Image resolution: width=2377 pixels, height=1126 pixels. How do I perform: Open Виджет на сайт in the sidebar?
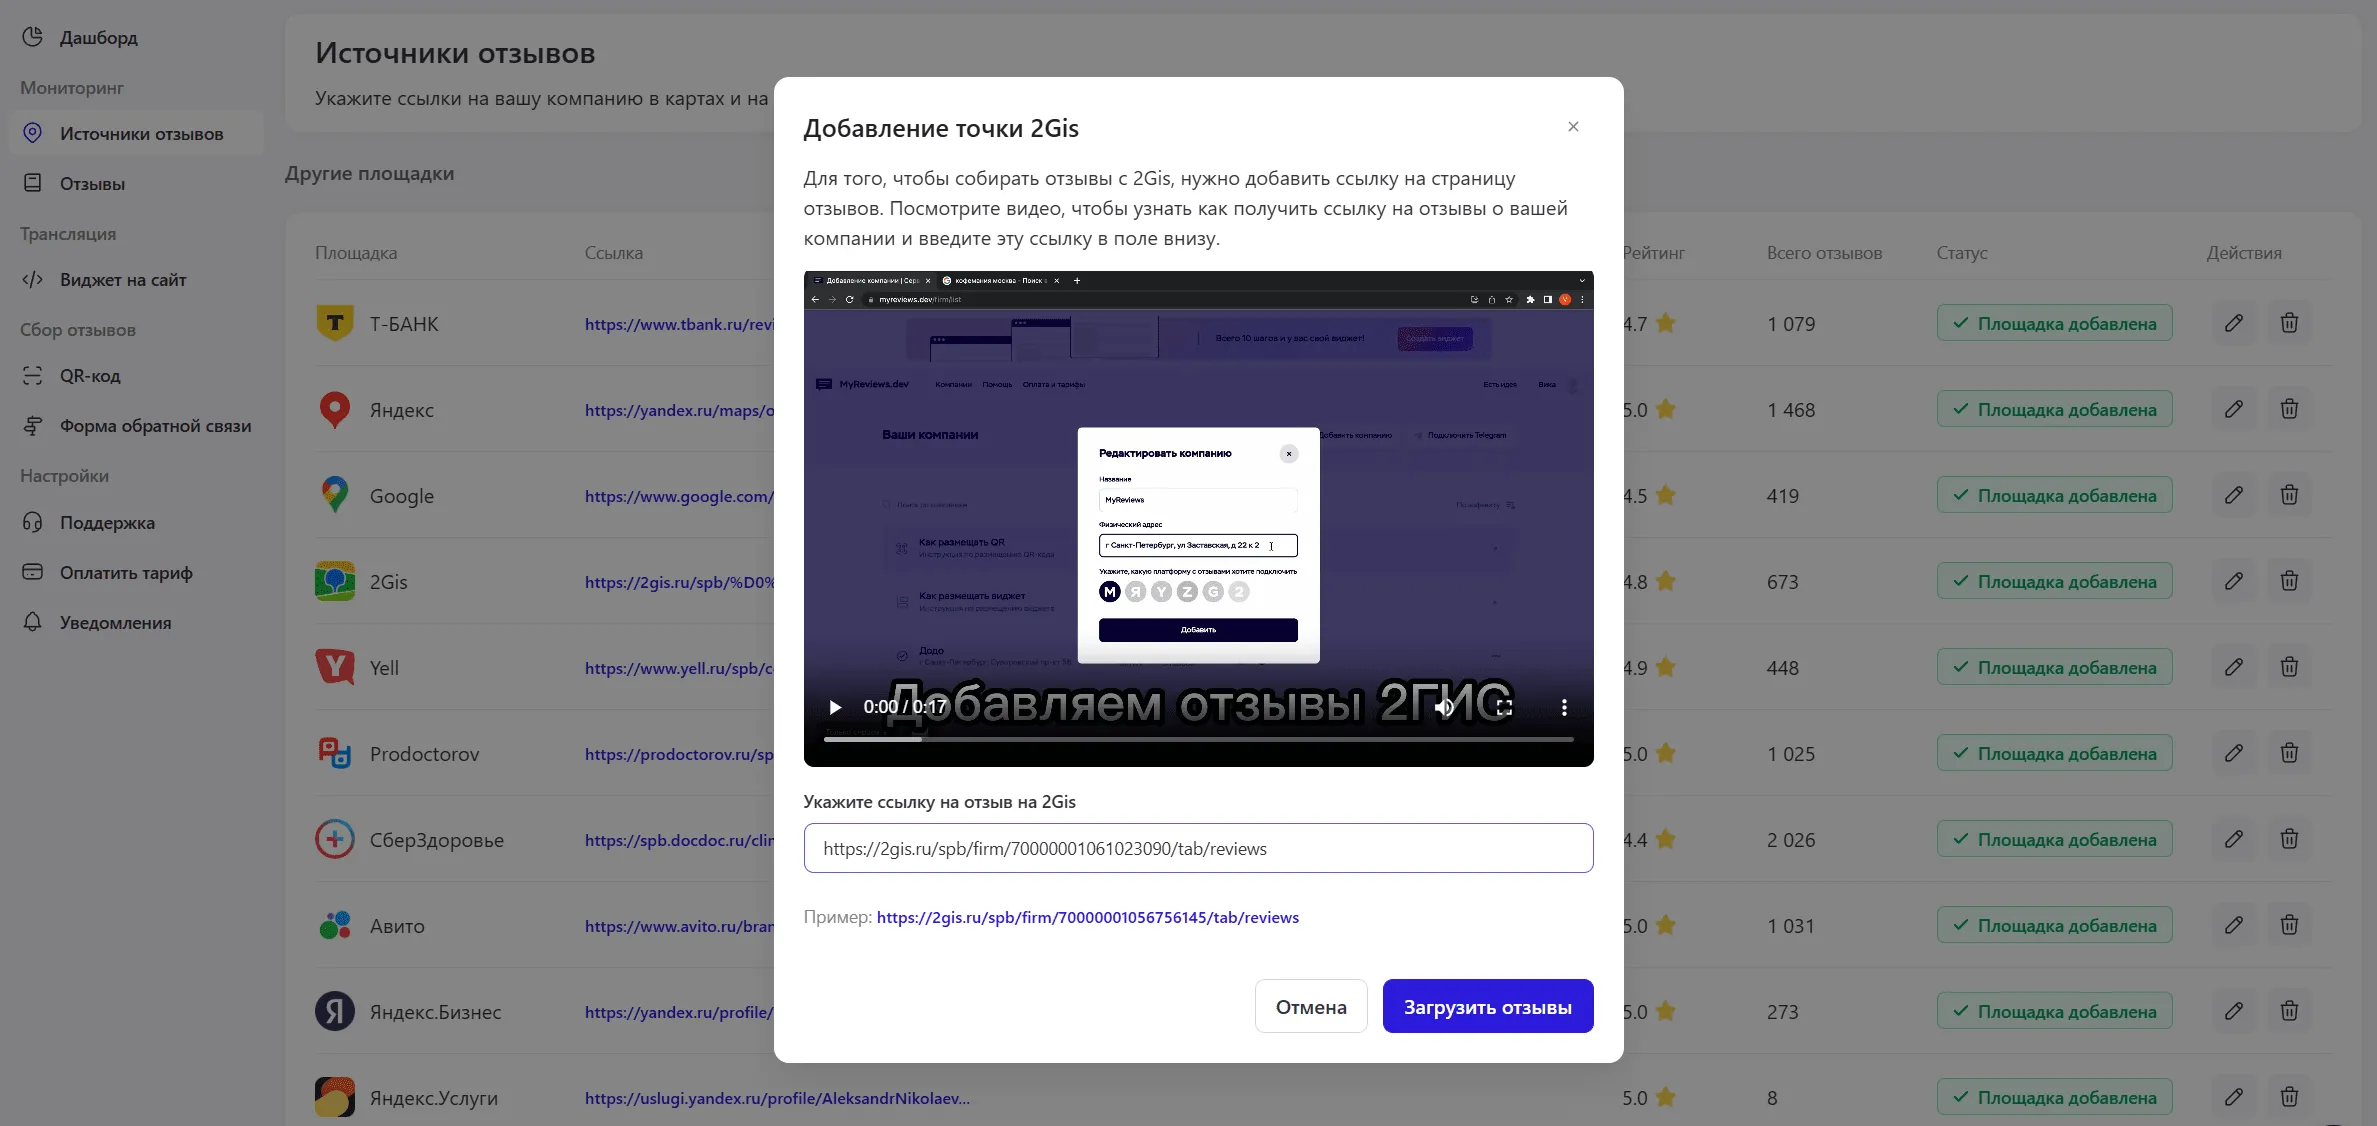(x=122, y=280)
